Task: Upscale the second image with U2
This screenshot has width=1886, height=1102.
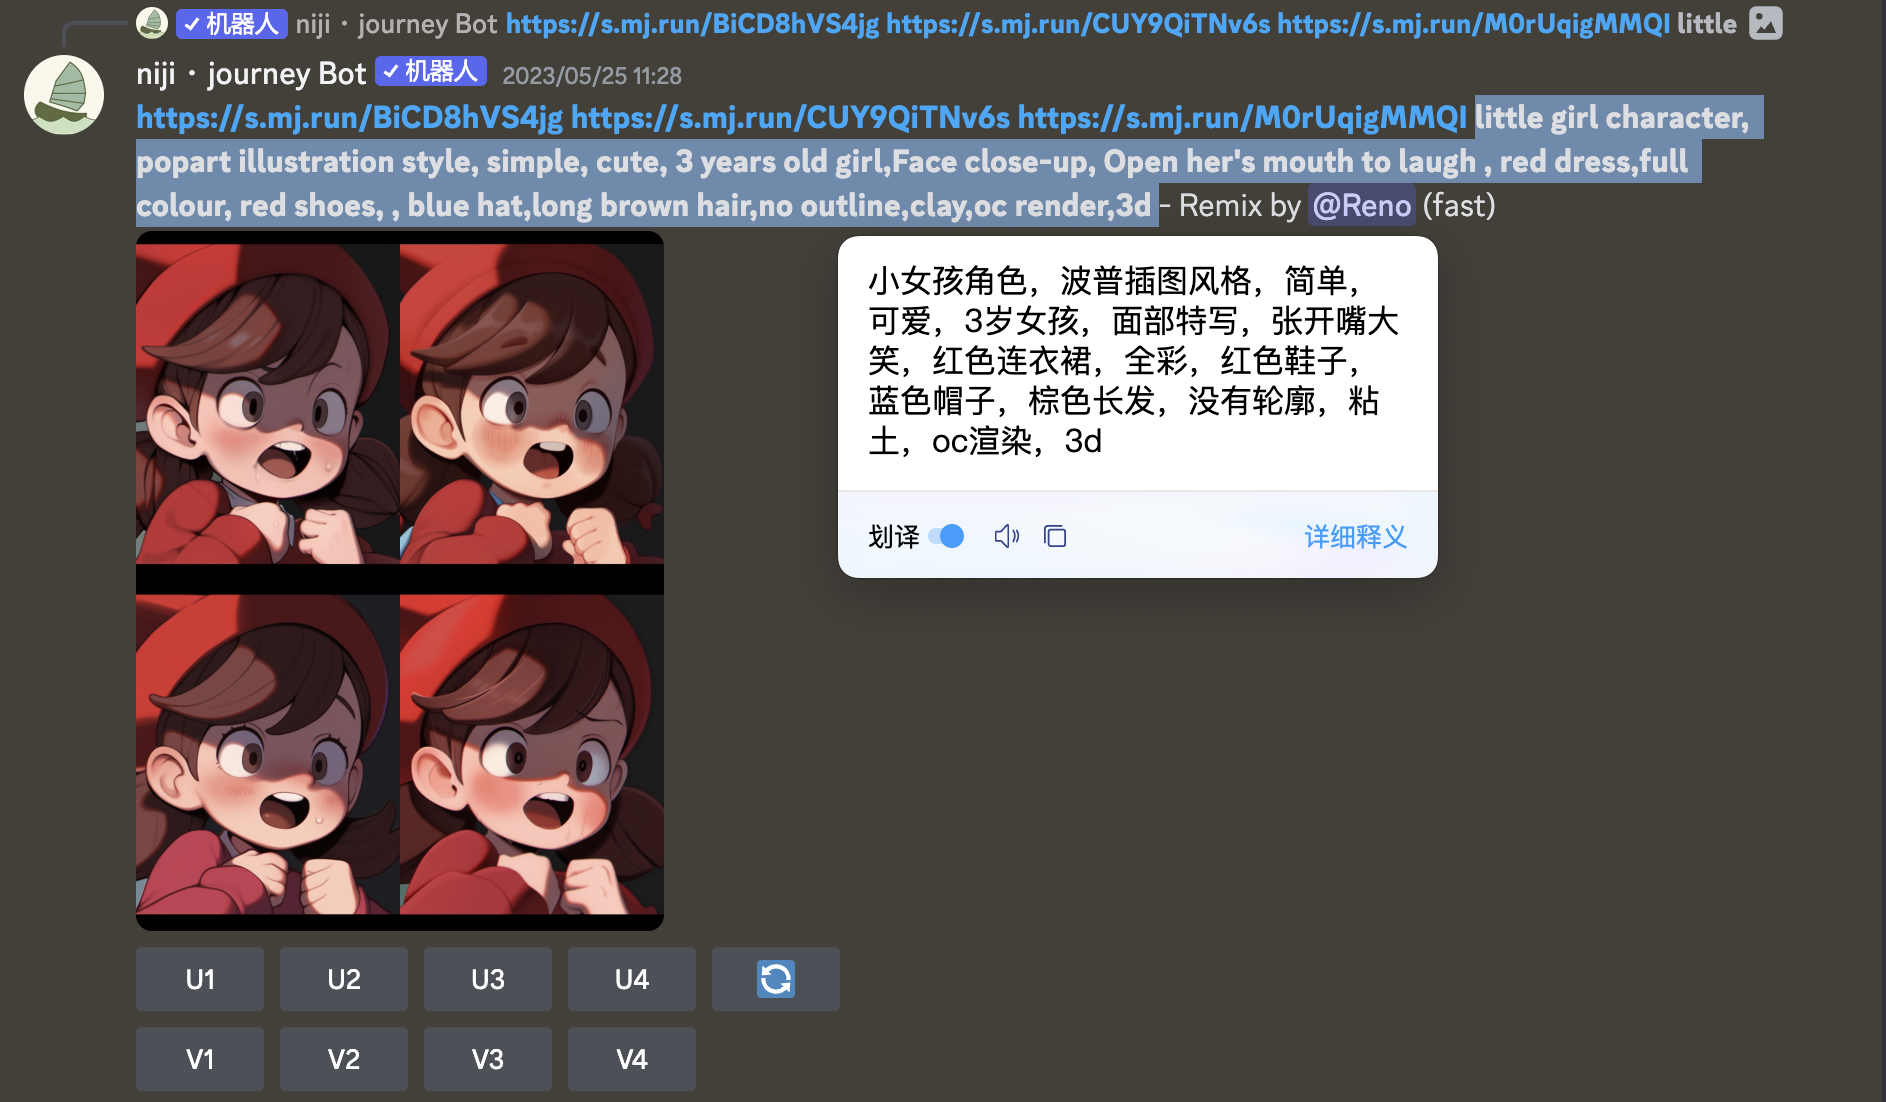Action: click(344, 979)
